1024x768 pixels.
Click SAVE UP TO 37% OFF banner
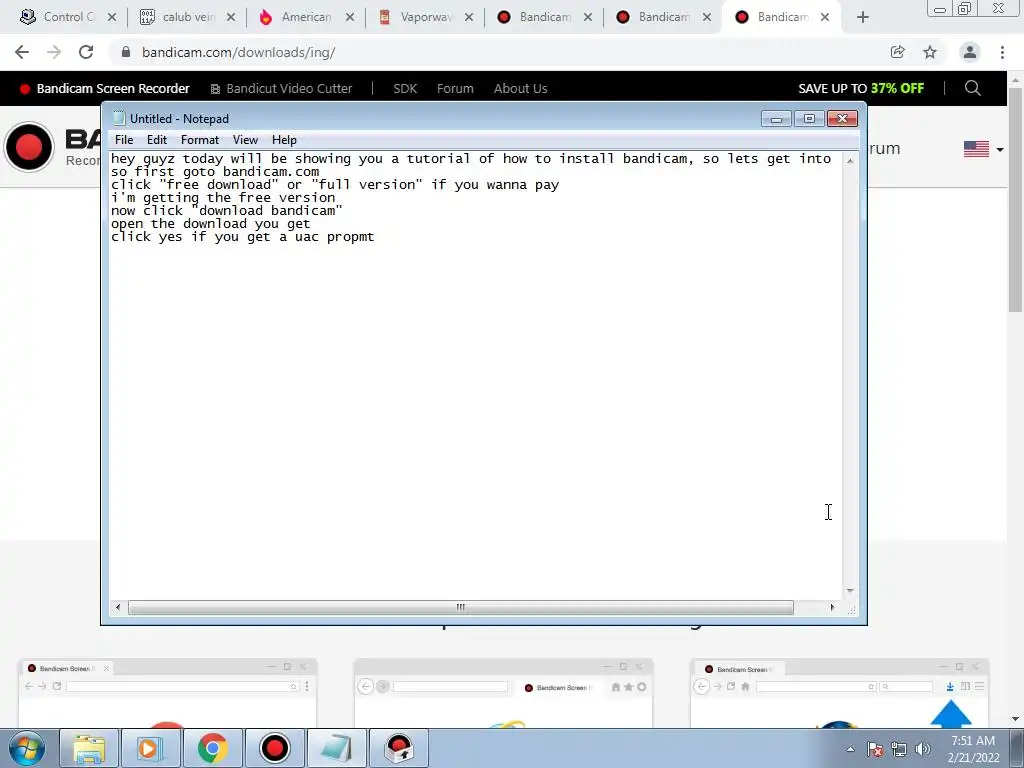pos(861,88)
